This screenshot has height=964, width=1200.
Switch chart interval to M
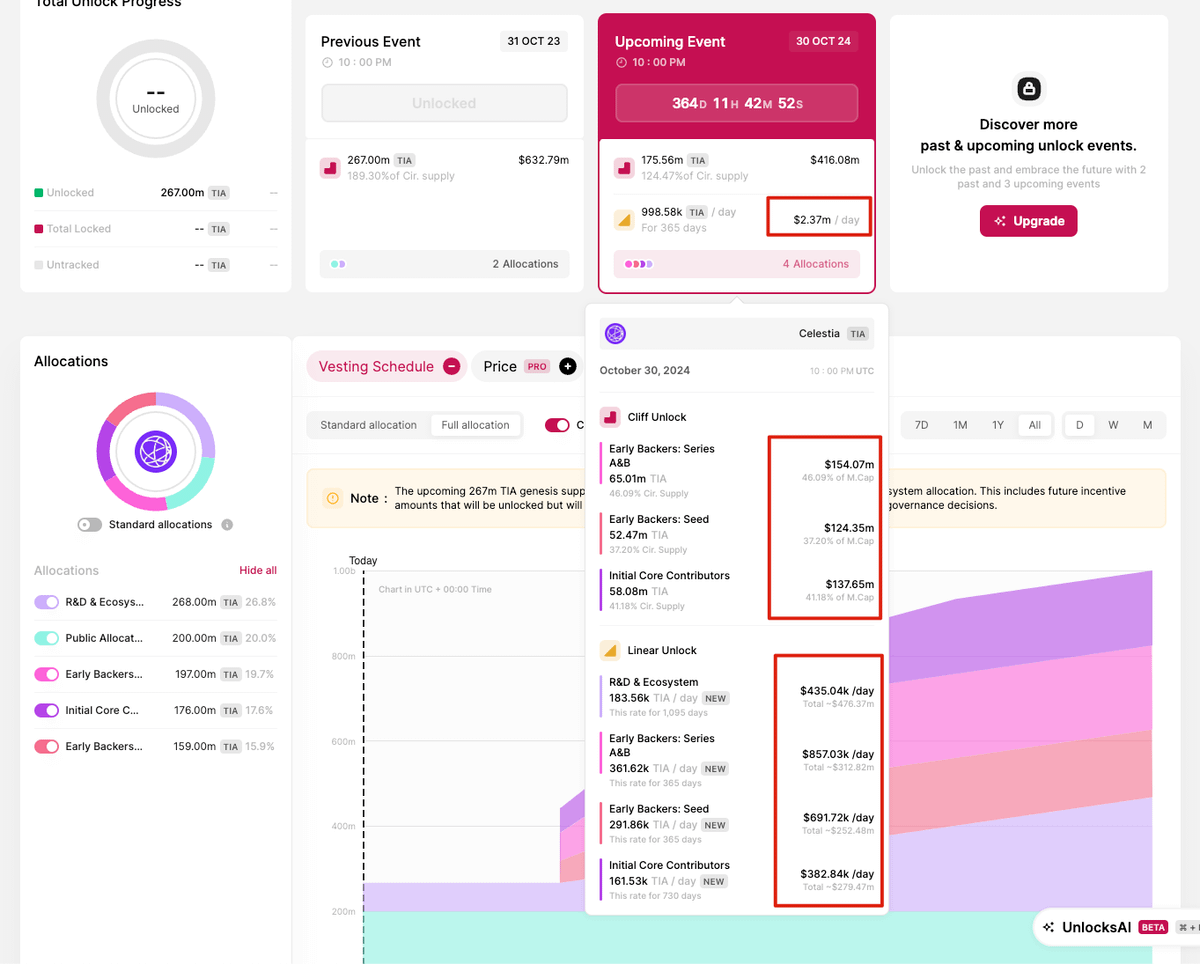[1148, 425]
